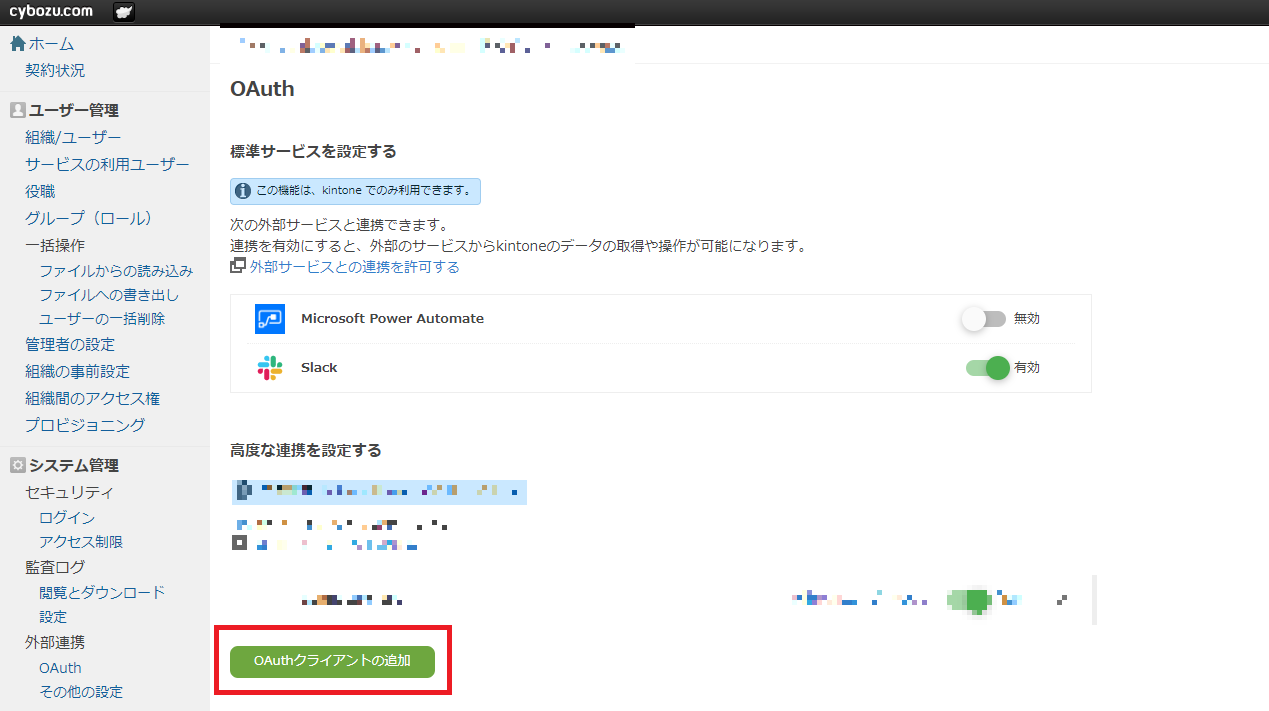The height and width of the screenshot is (711, 1269).
Task: Click the OAuth page heading
Action: click(x=262, y=88)
